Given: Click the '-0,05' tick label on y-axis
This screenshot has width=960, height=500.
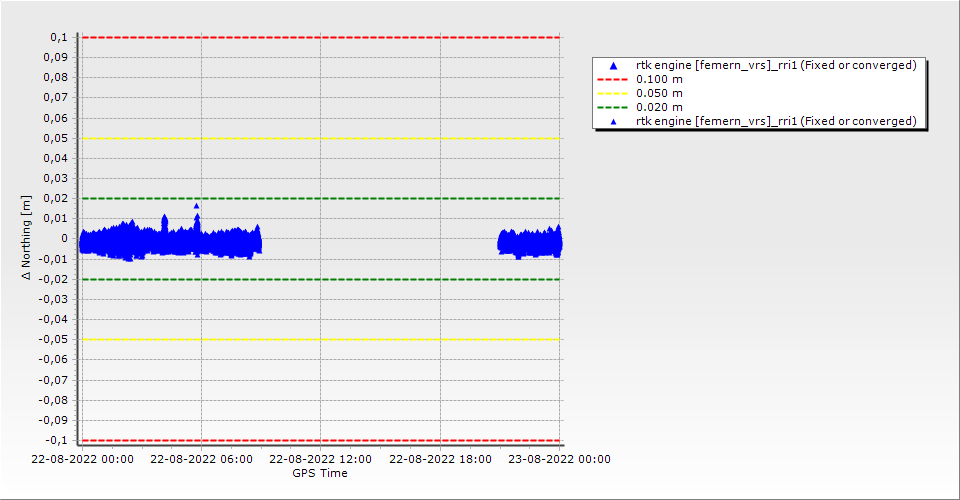Looking at the screenshot, I should [54, 339].
